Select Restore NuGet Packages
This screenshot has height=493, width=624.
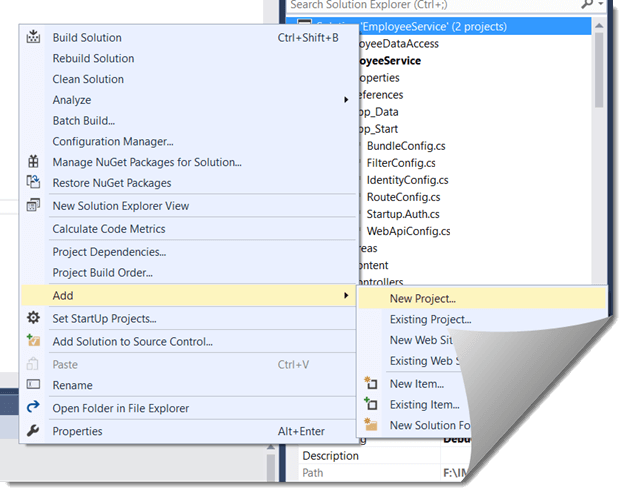[x=189, y=183]
